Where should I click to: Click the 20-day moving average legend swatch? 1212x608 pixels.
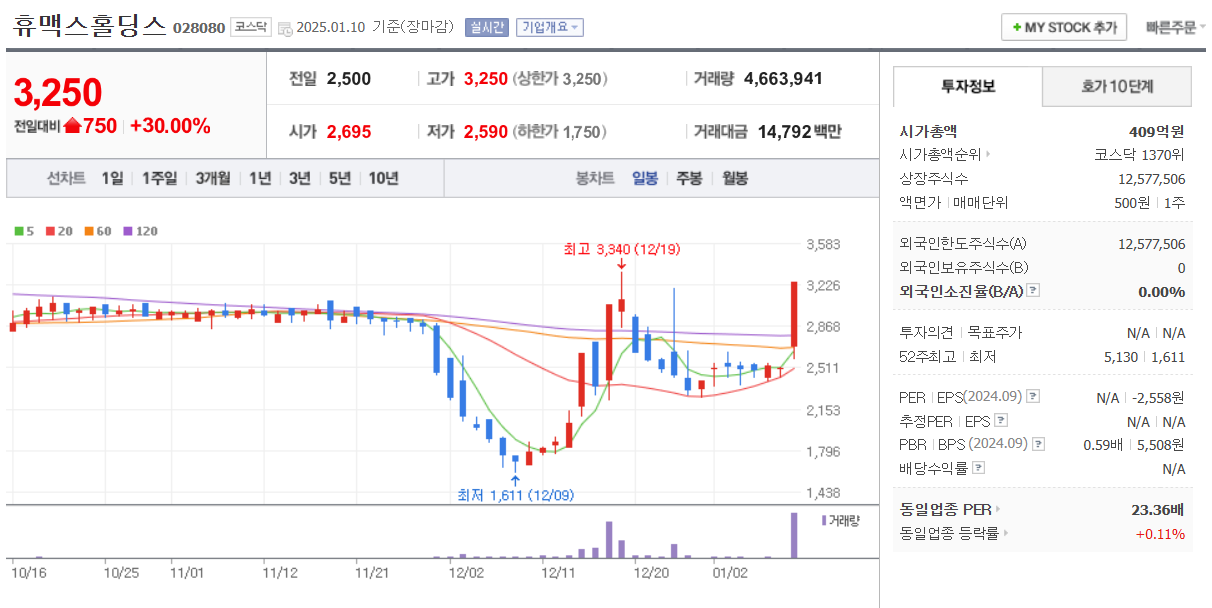tap(49, 231)
